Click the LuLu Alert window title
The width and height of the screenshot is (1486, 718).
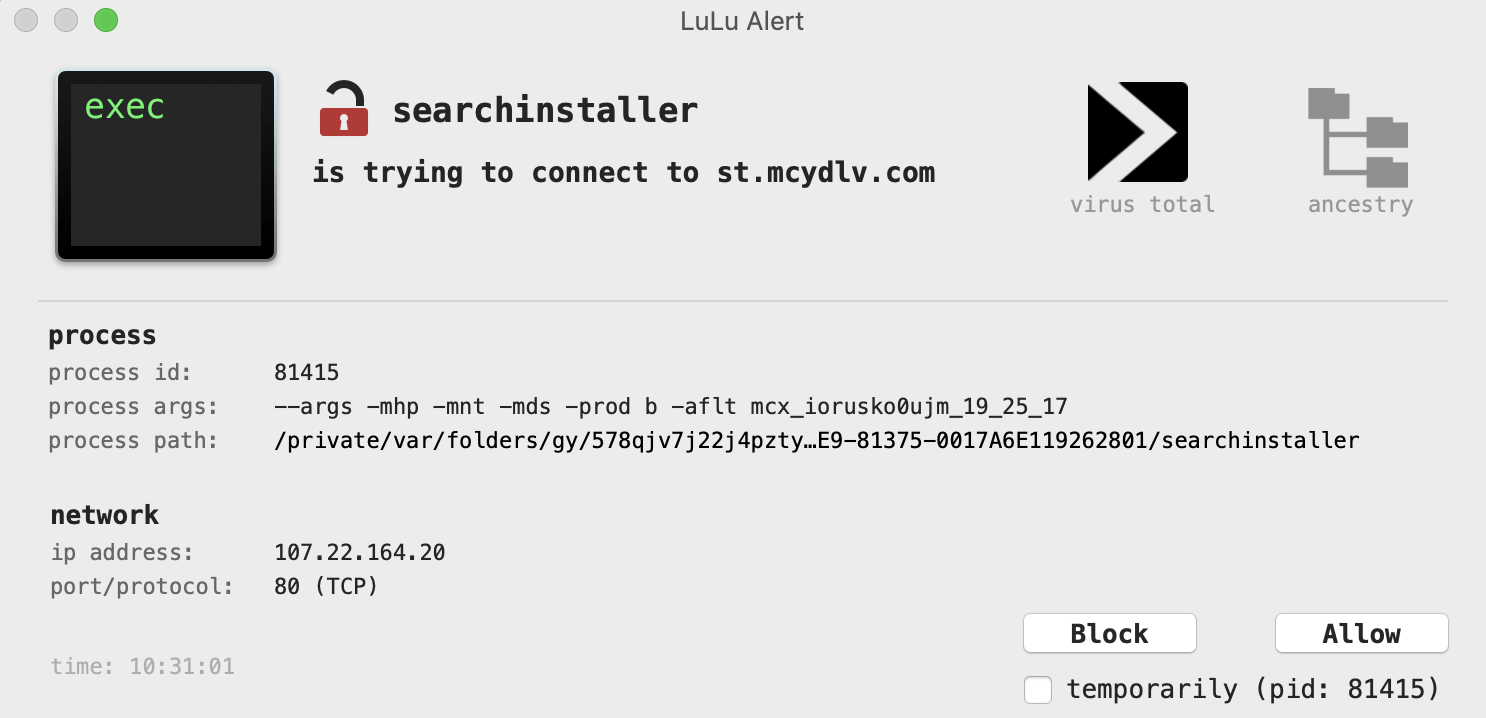742,20
